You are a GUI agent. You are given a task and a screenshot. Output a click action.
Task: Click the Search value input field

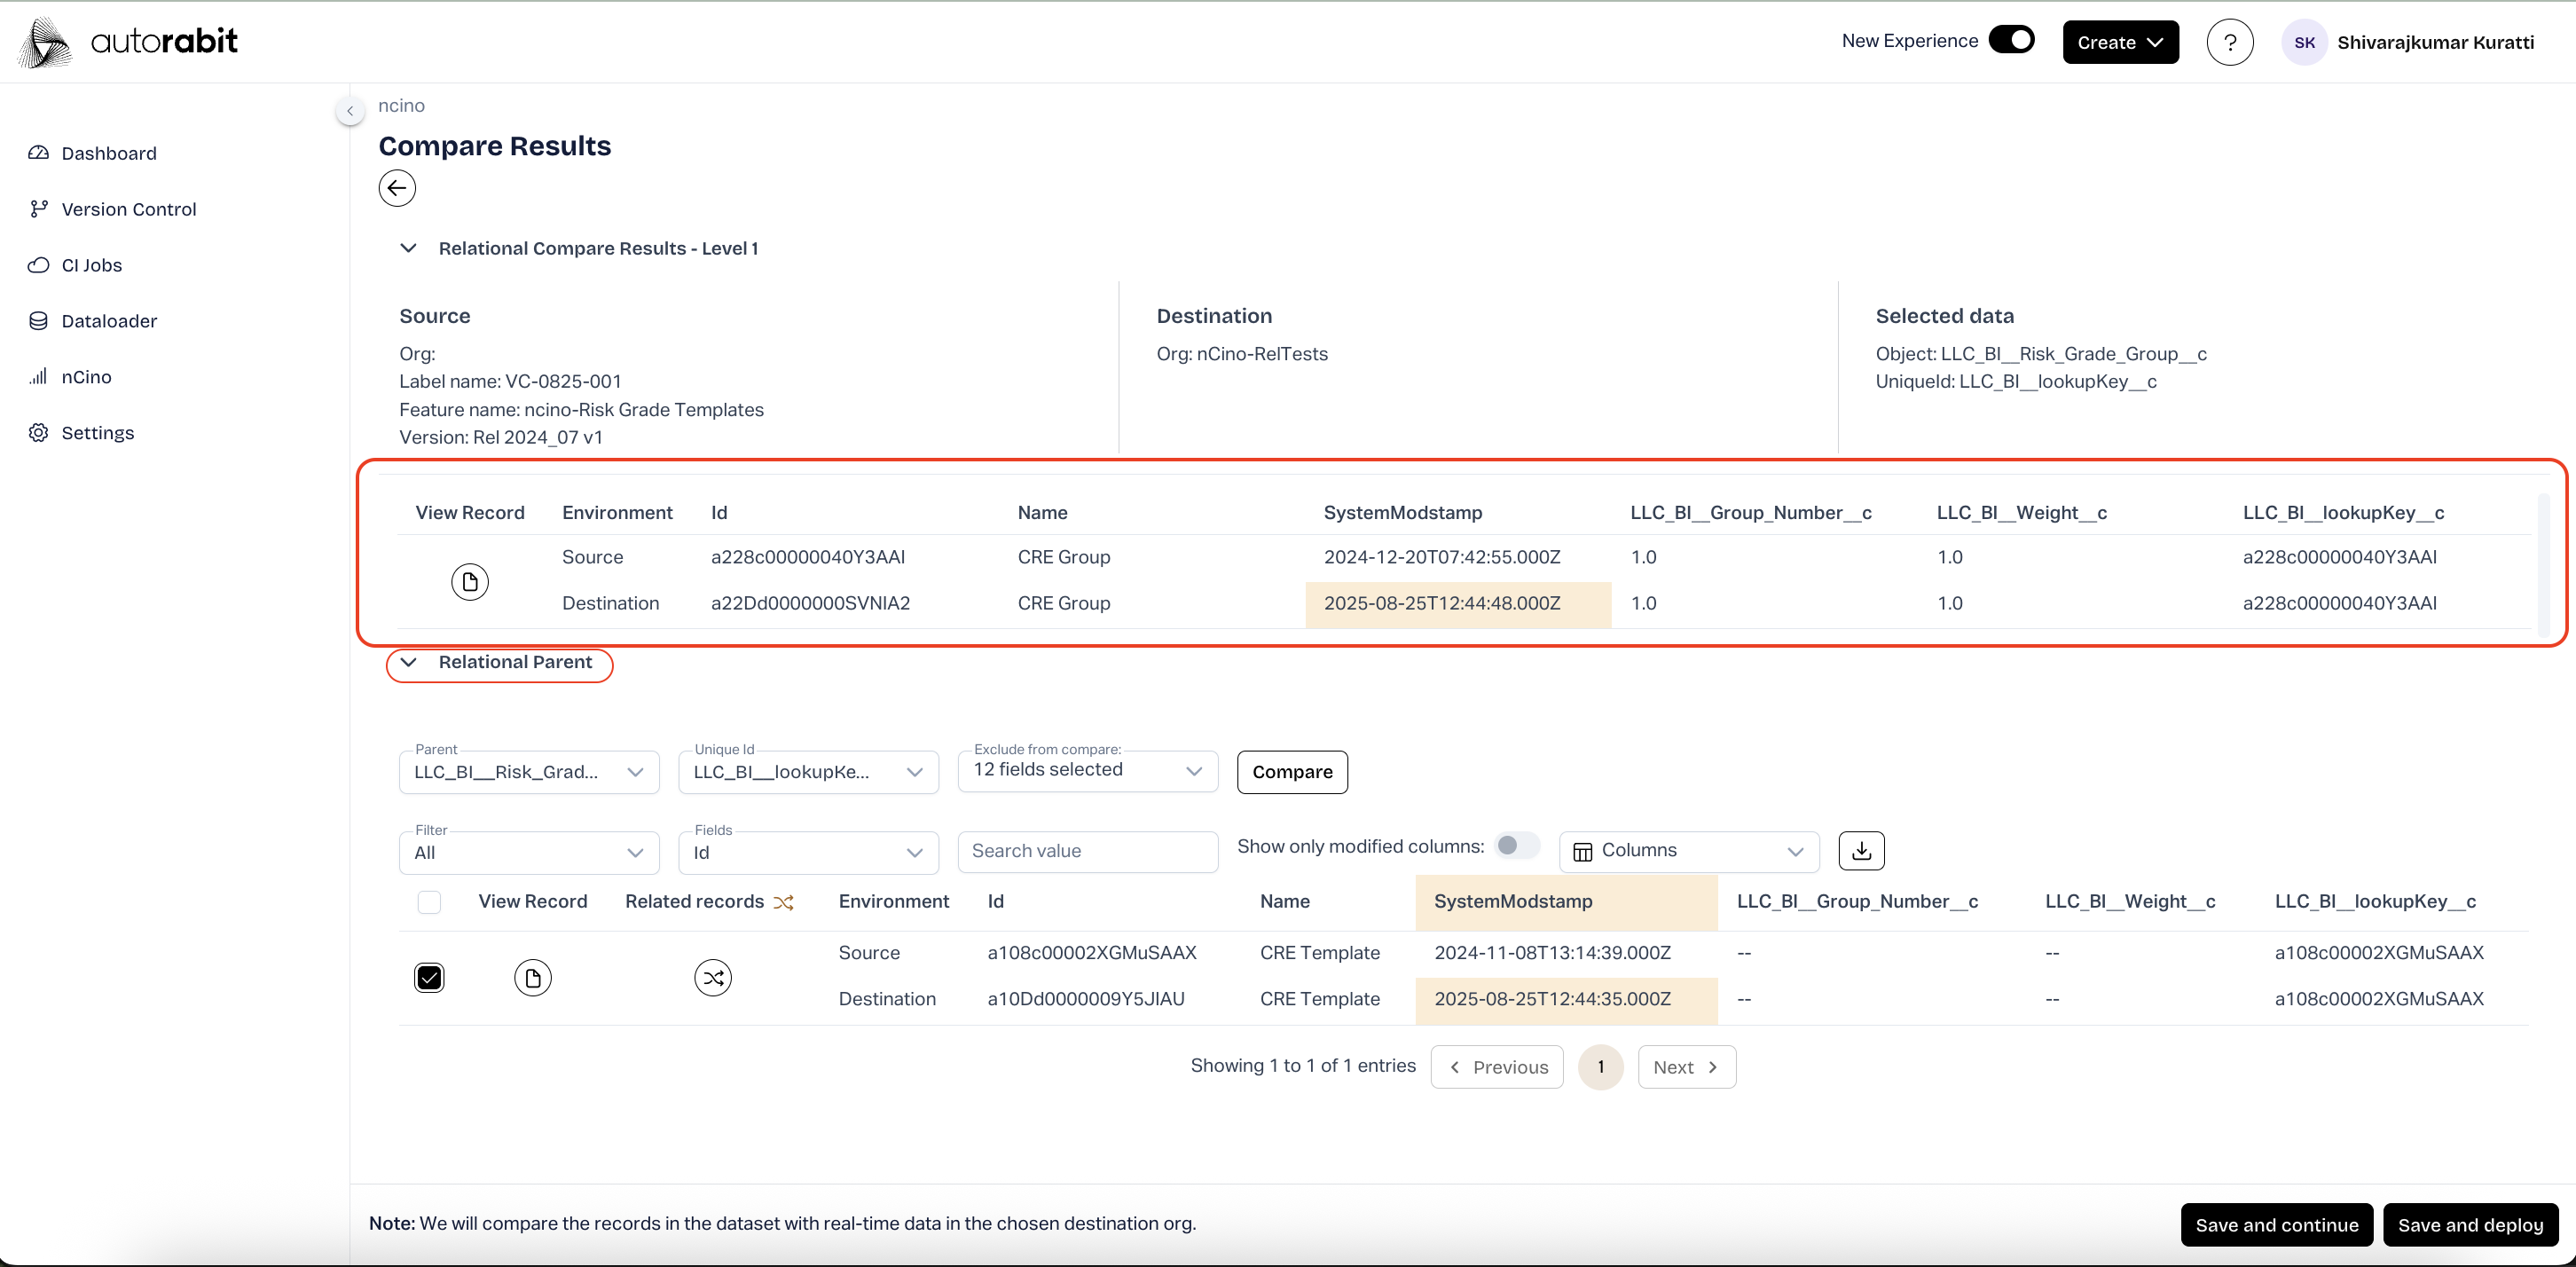point(1087,851)
